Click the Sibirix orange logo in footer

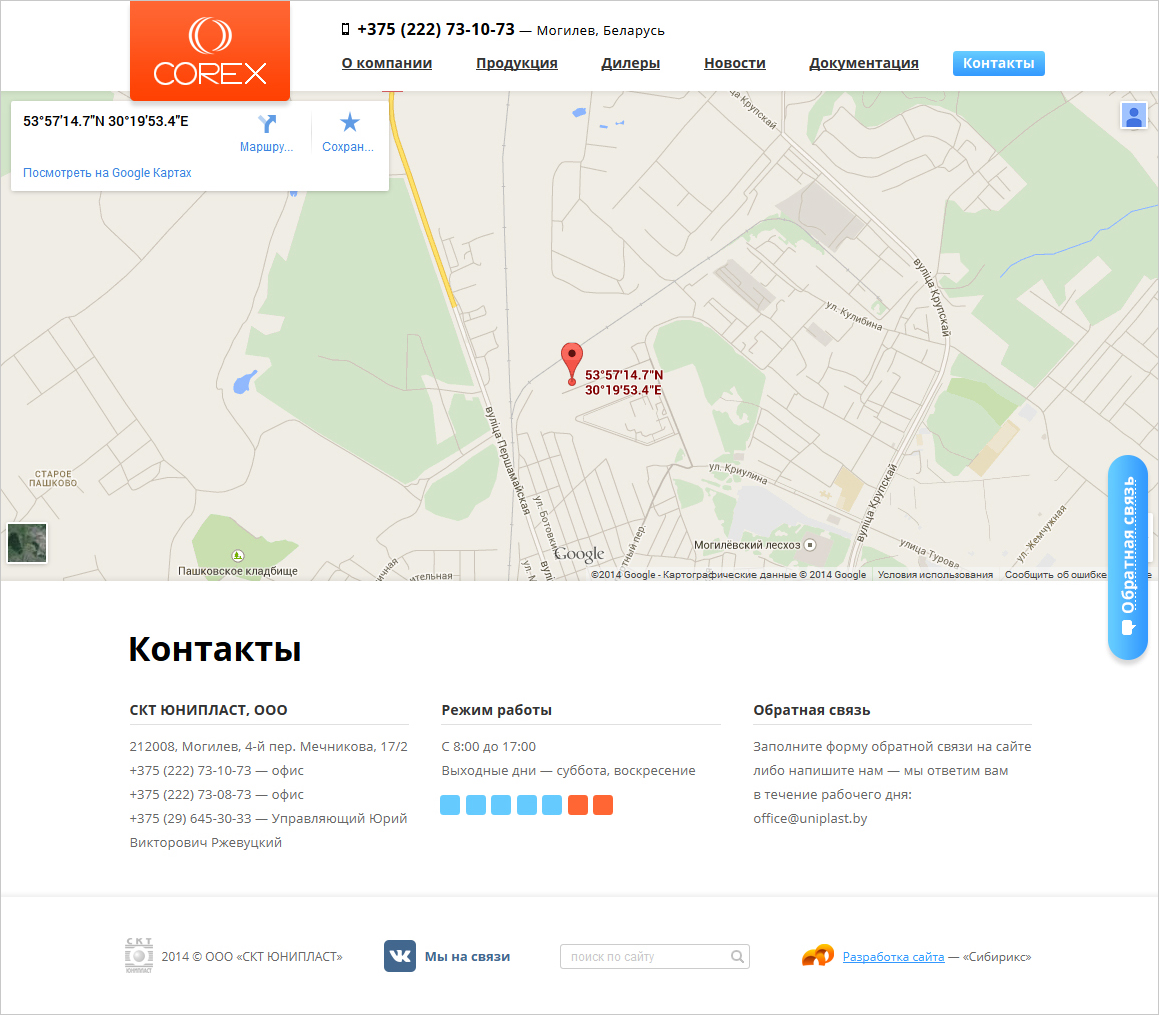pos(818,955)
